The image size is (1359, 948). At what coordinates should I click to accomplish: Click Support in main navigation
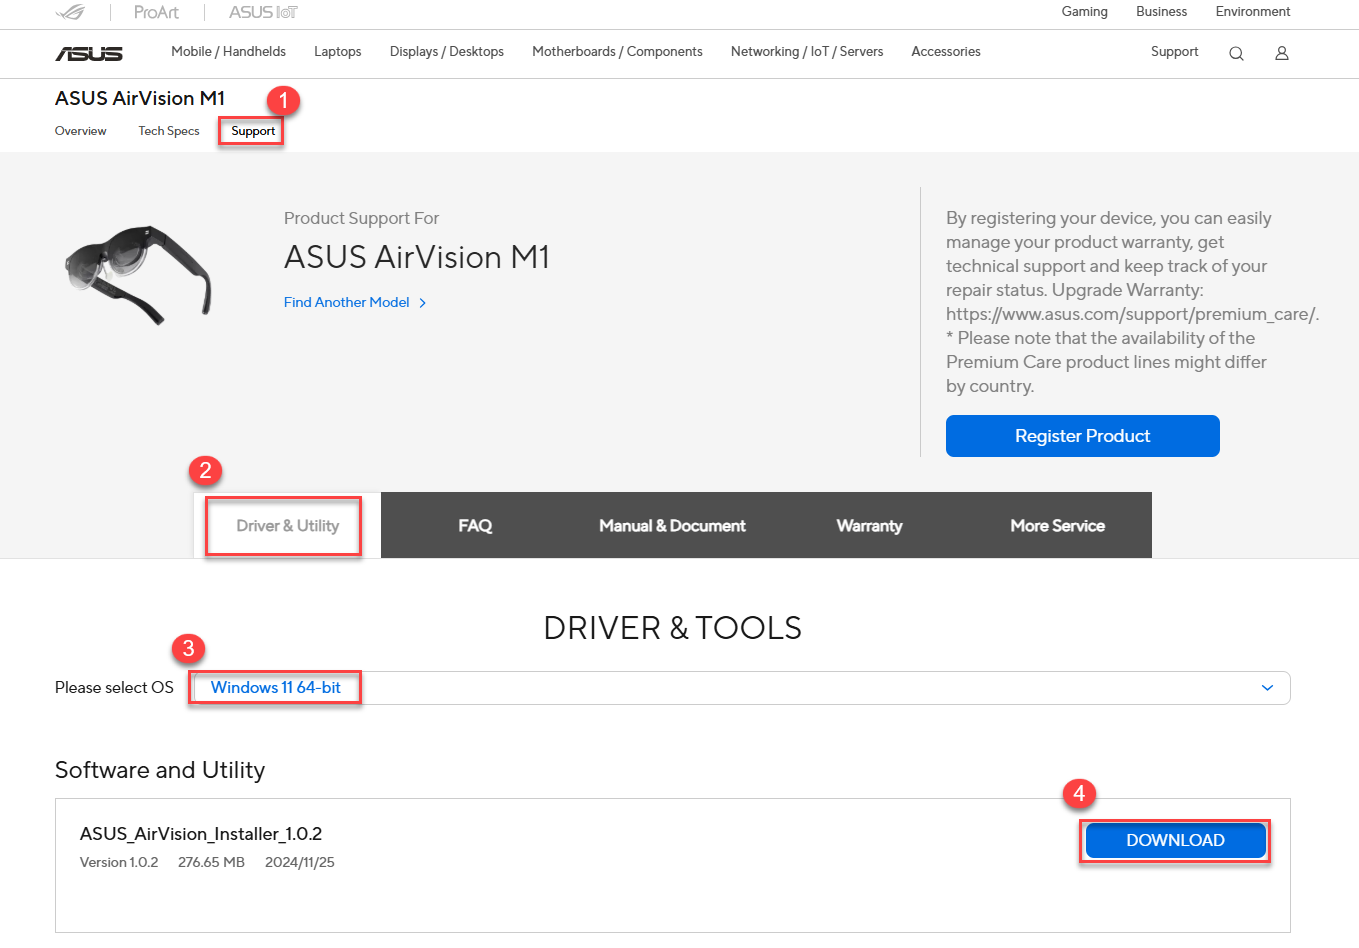coord(1174,52)
